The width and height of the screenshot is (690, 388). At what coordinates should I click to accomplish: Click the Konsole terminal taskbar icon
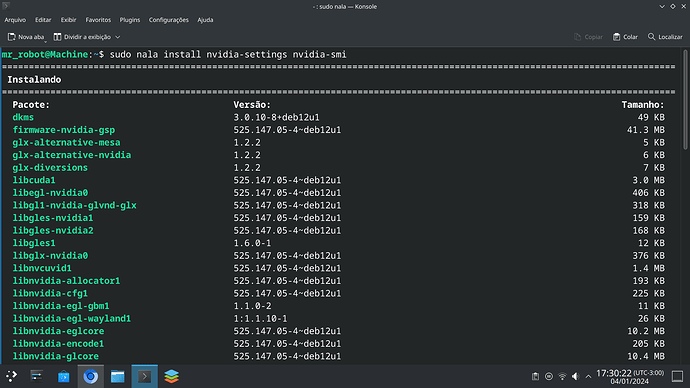144,376
